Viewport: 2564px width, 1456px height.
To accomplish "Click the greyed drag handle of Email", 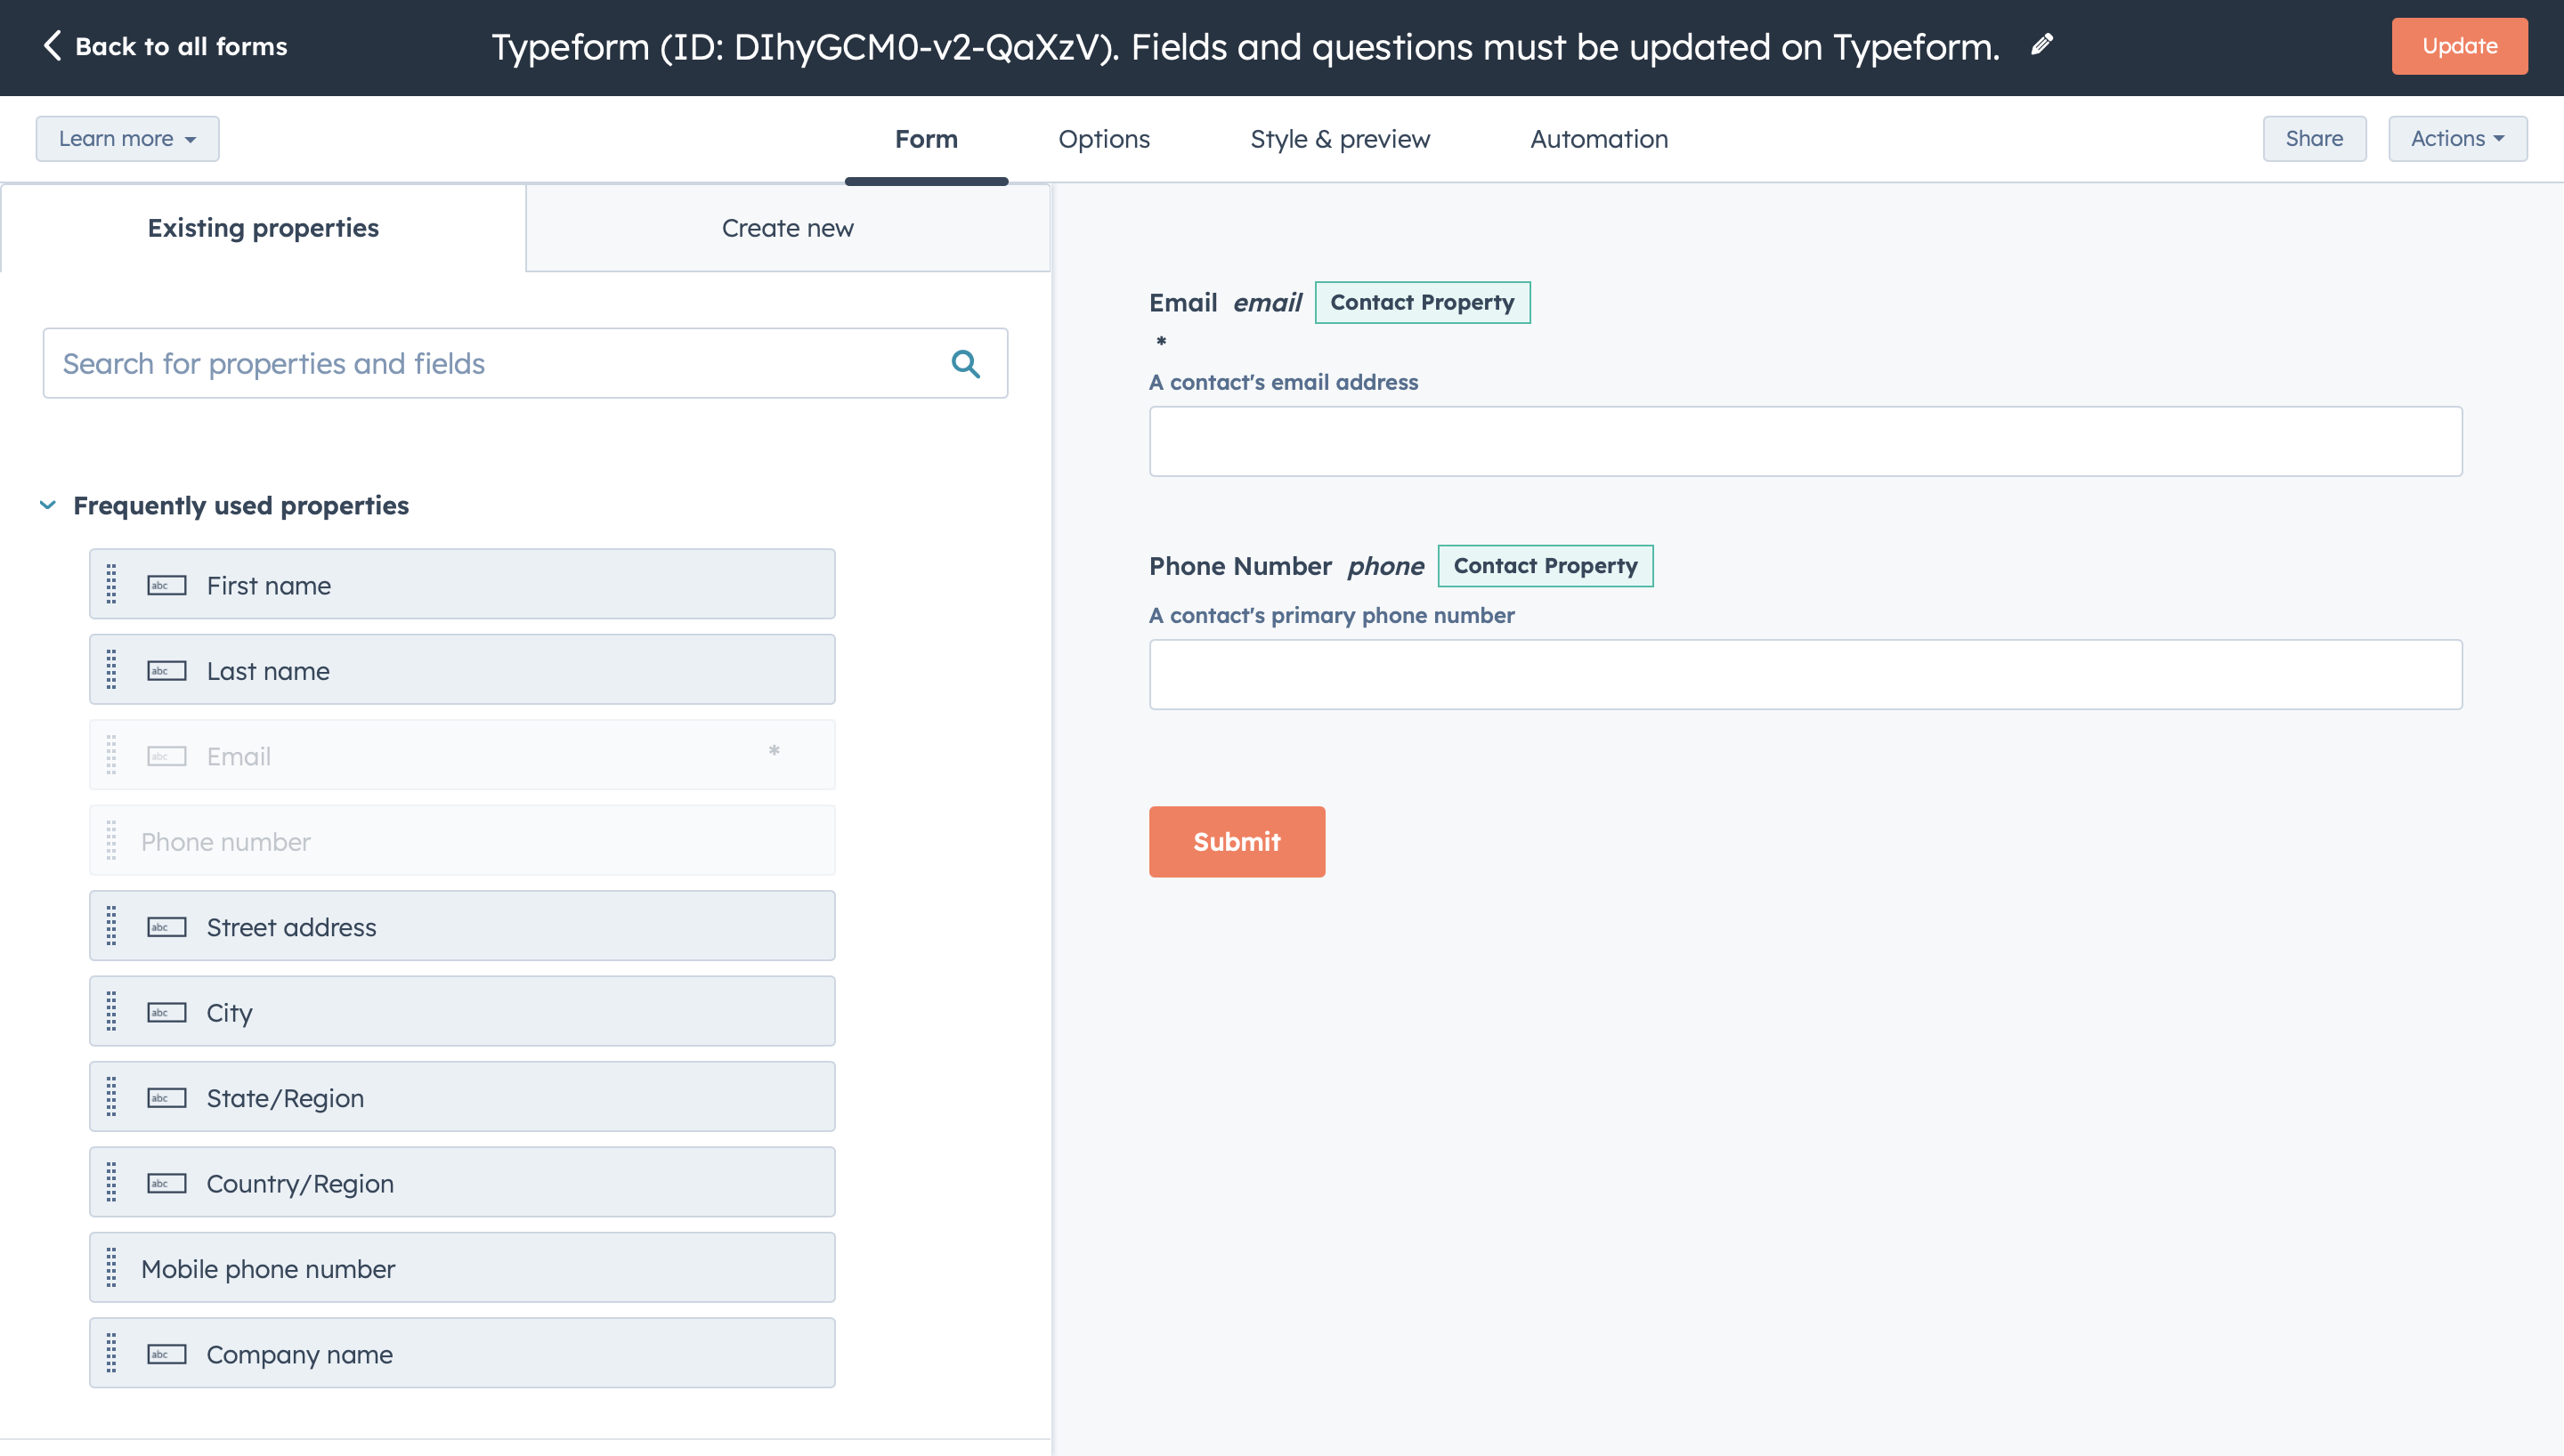I will [x=111, y=755].
